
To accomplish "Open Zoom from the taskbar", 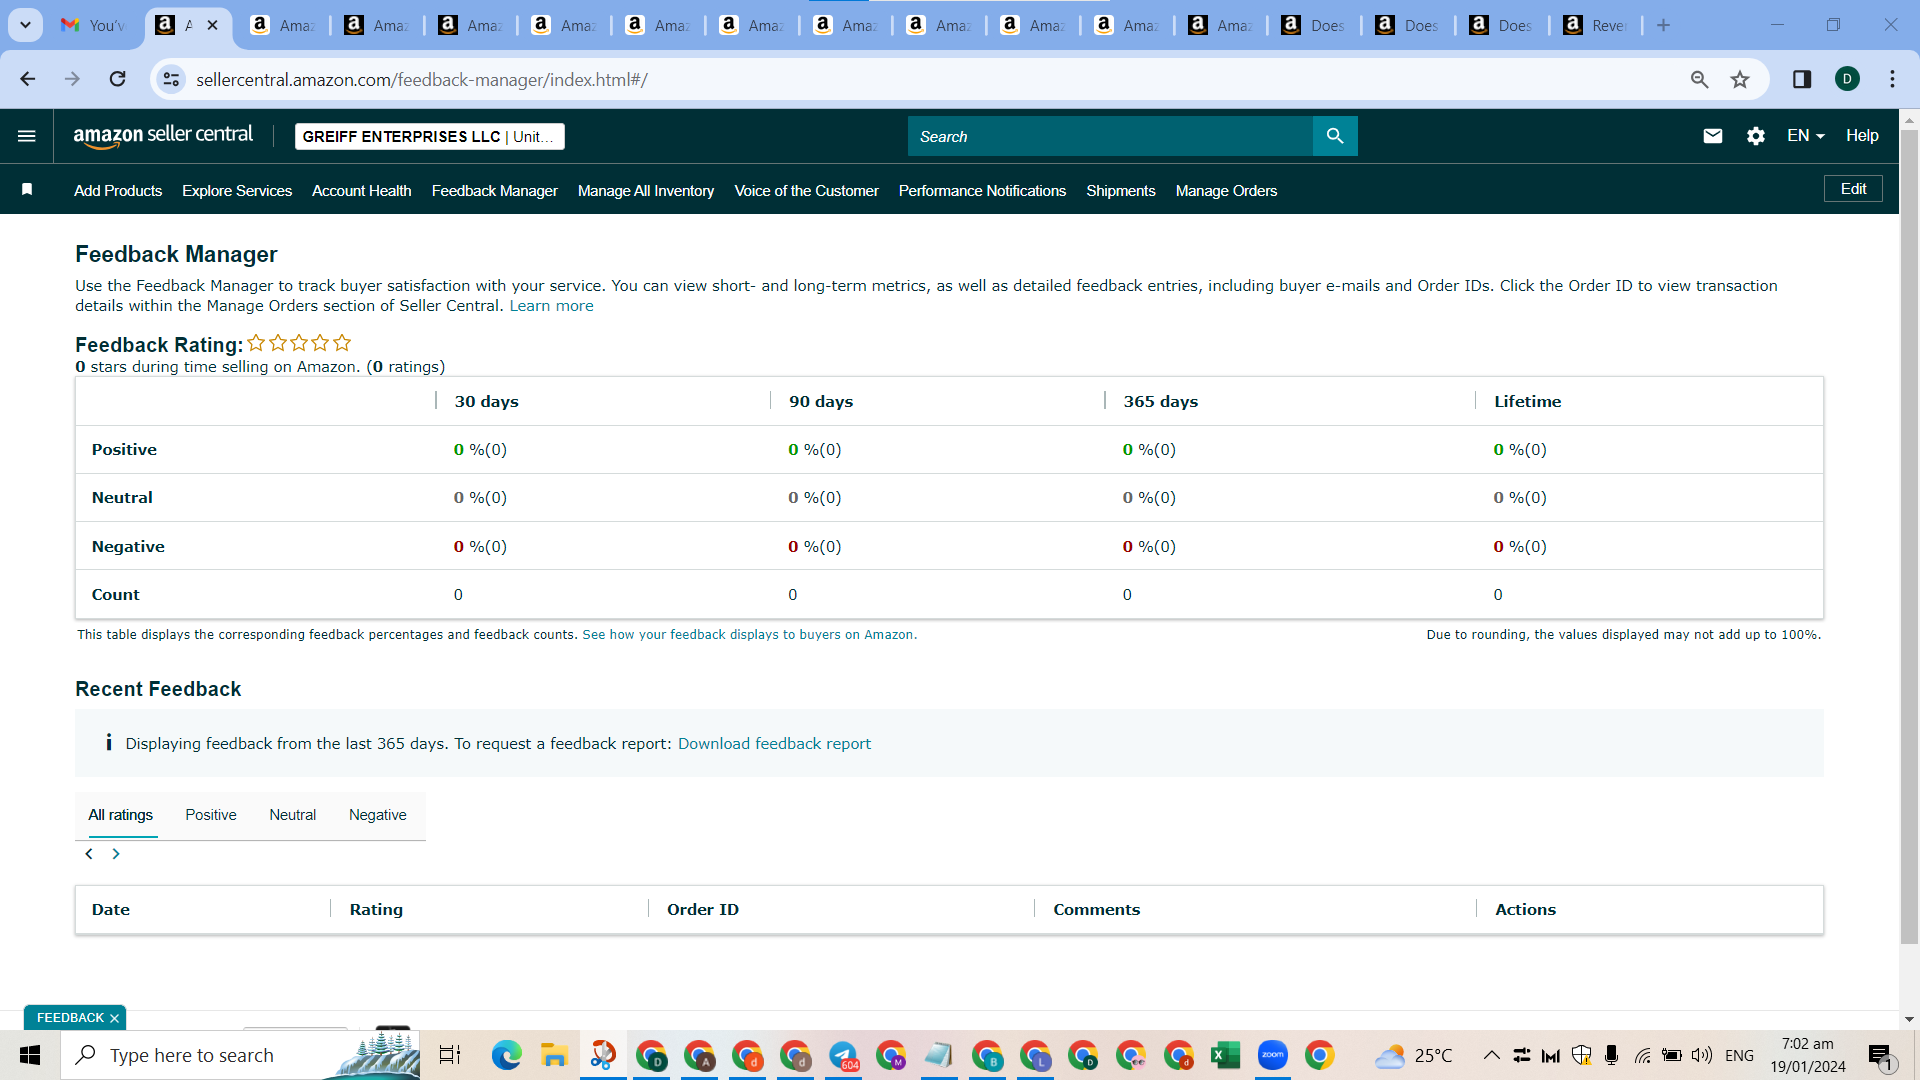I will (x=1272, y=1055).
